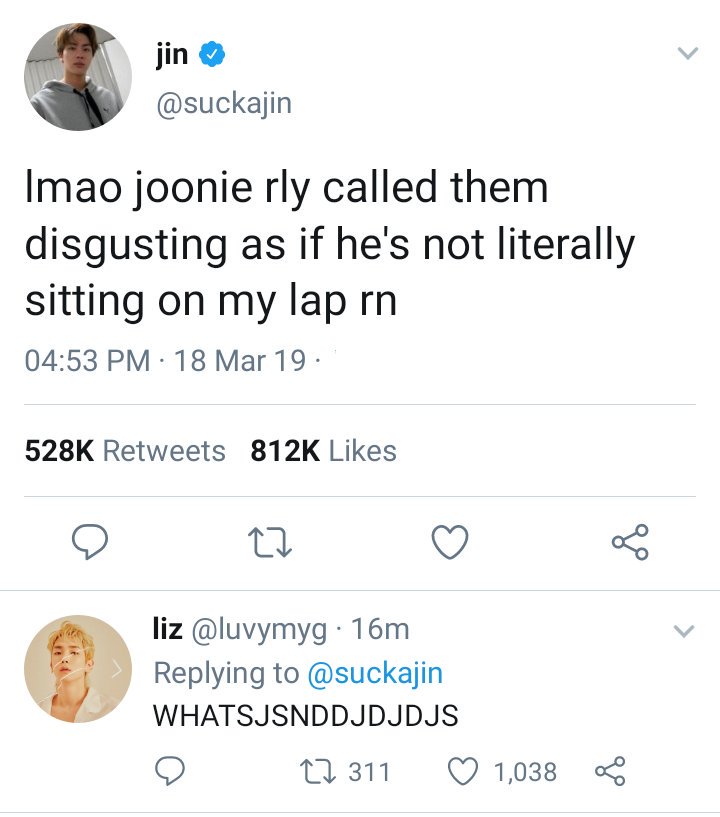
Task: Retweet jin's main tweet
Action: [269, 543]
